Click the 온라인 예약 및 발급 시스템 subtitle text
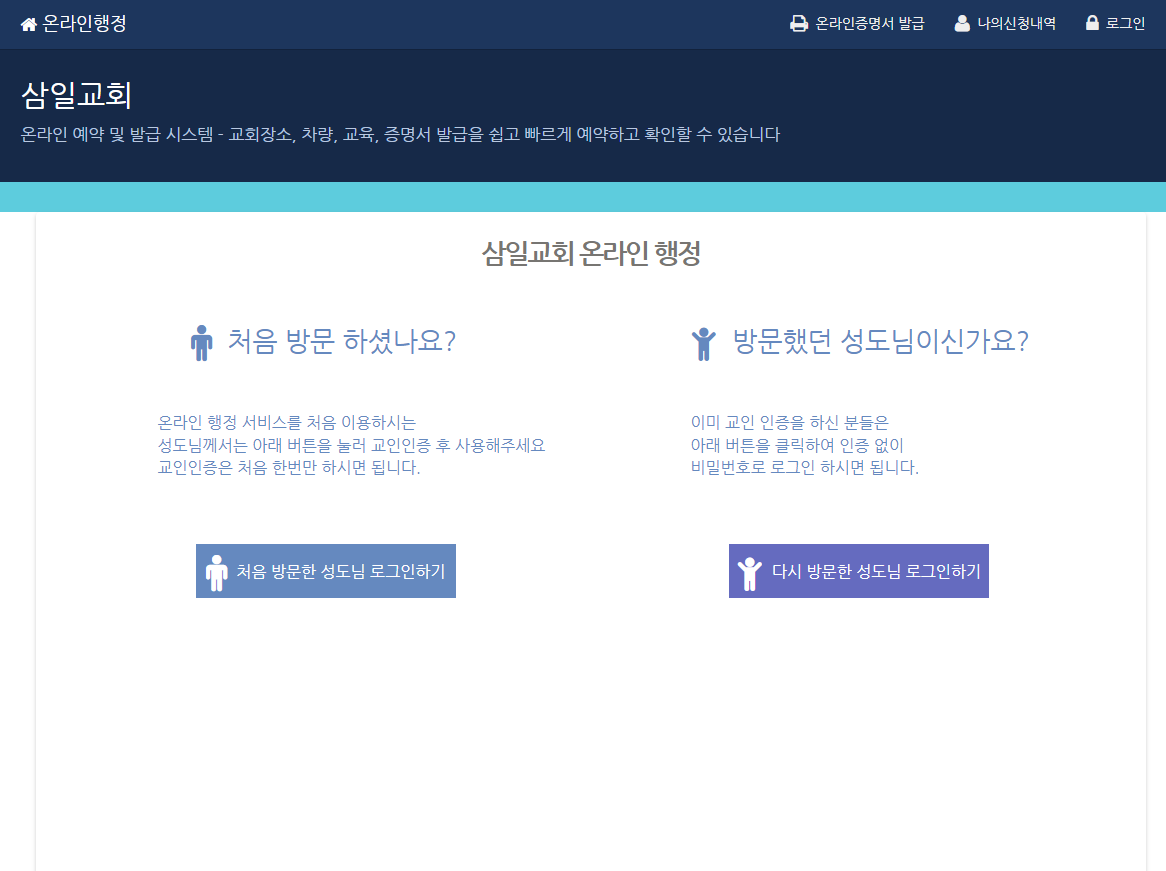This screenshot has width=1166, height=871. click(x=400, y=134)
